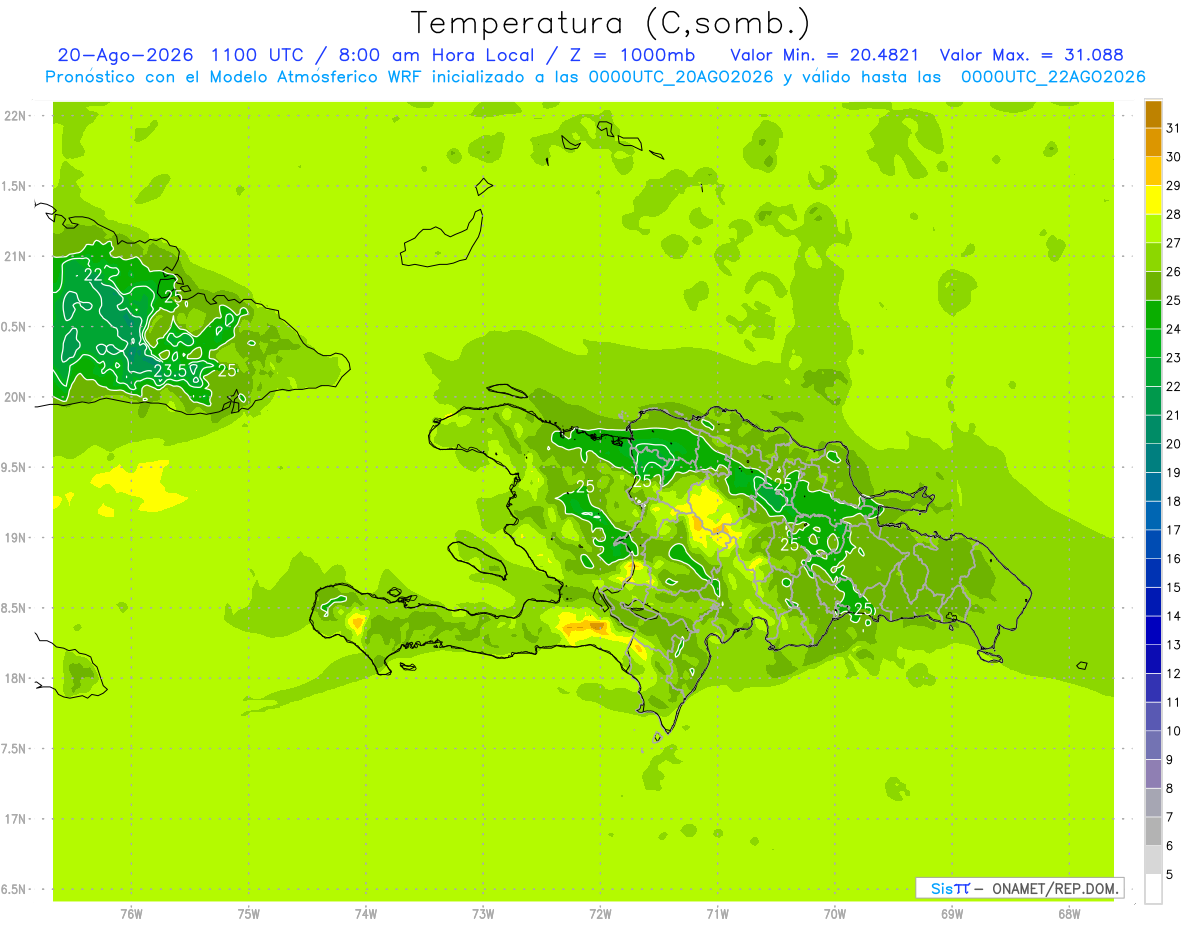1200x927 pixels.
Task: Click the 22N latitude axis label
Action: [14, 115]
